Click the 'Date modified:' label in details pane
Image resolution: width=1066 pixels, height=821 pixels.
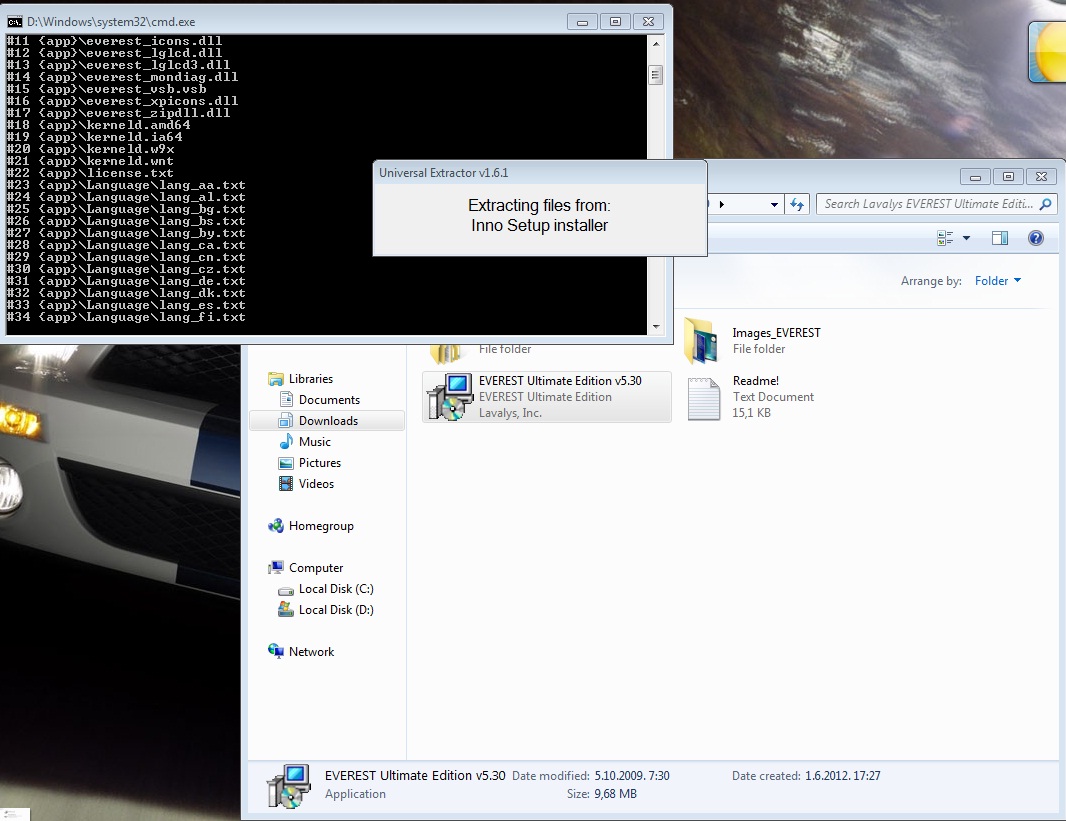tap(551, 776)
